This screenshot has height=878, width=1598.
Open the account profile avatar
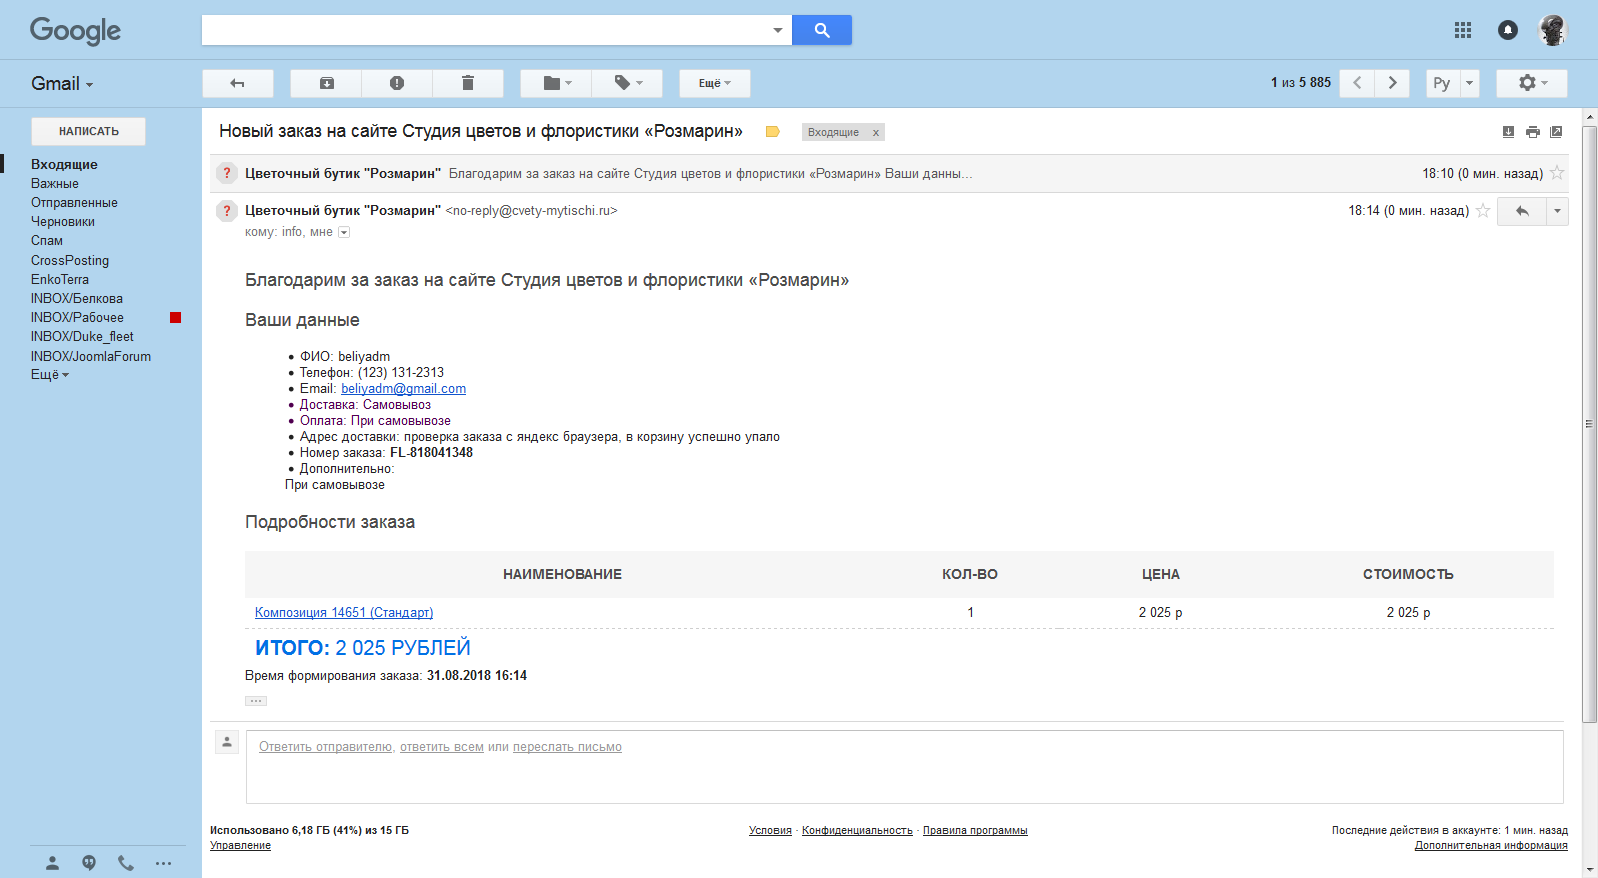coord(1552,30)
